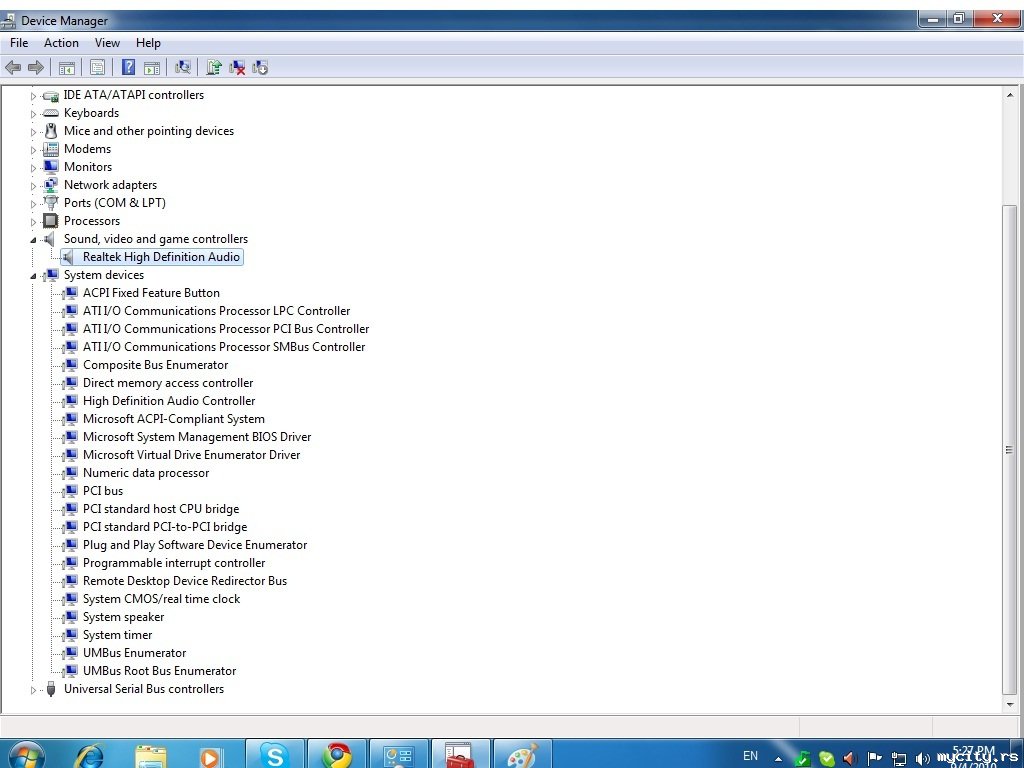Click the scrollbar down arrow
Viewport: 1024px width, 768px height.
[x=1010, y=704]
